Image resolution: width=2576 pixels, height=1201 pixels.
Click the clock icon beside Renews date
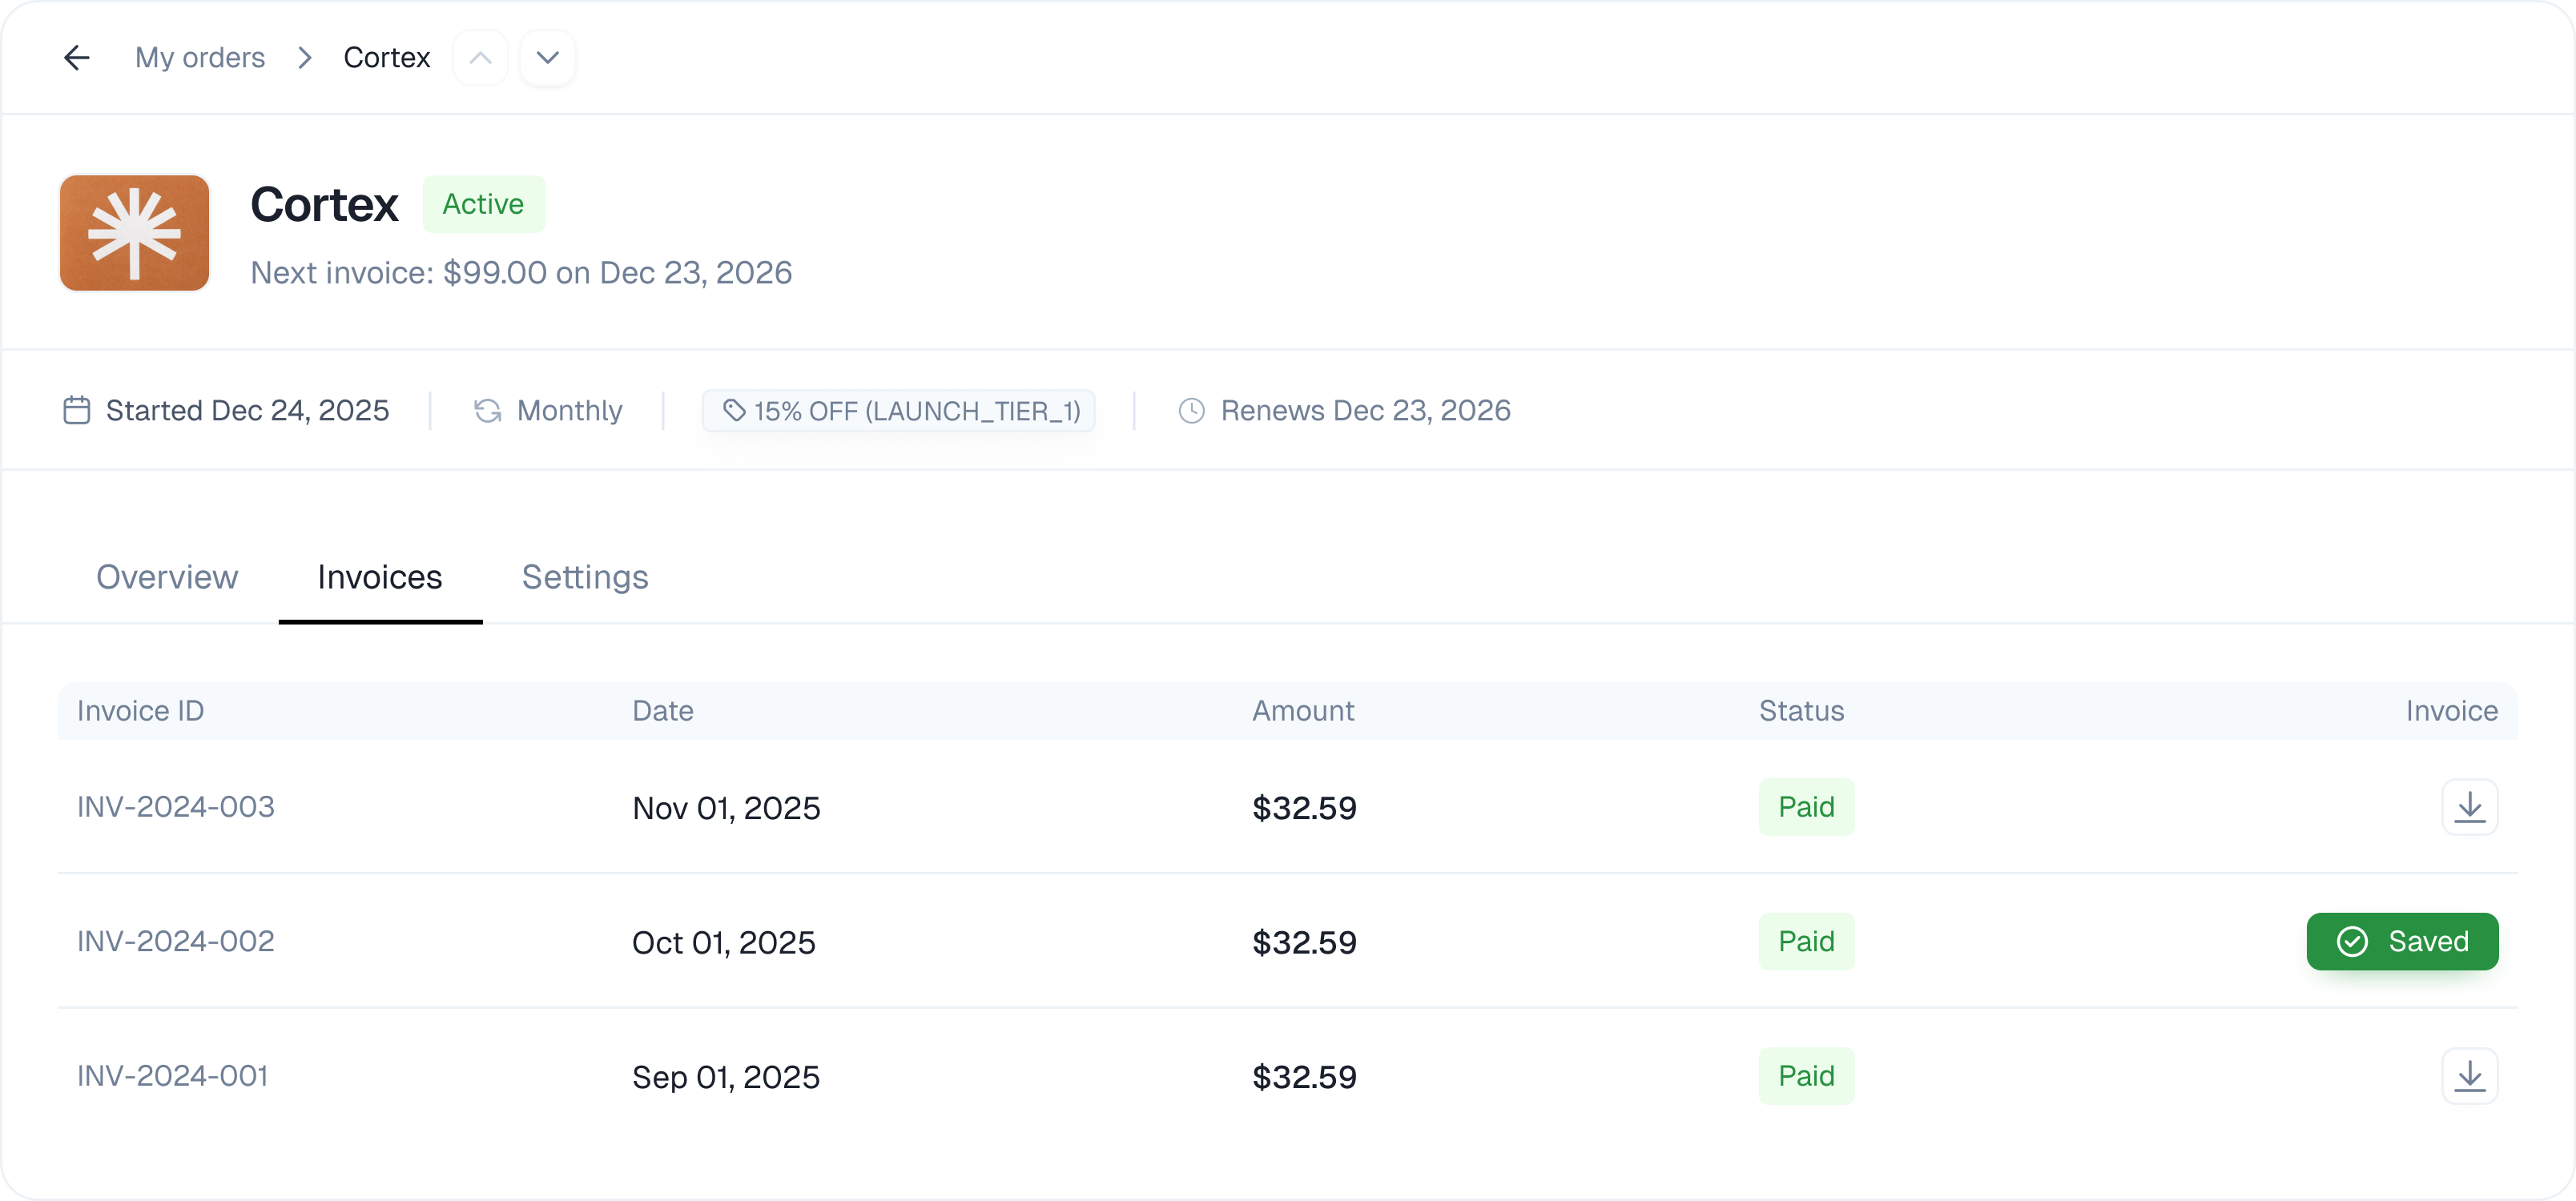coord(1191,411)
